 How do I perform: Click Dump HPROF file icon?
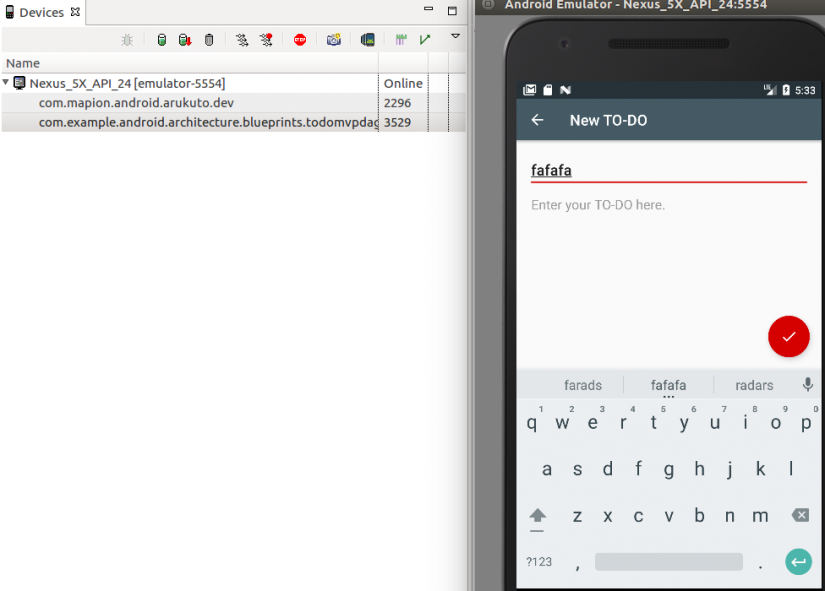tap(185, 40)
